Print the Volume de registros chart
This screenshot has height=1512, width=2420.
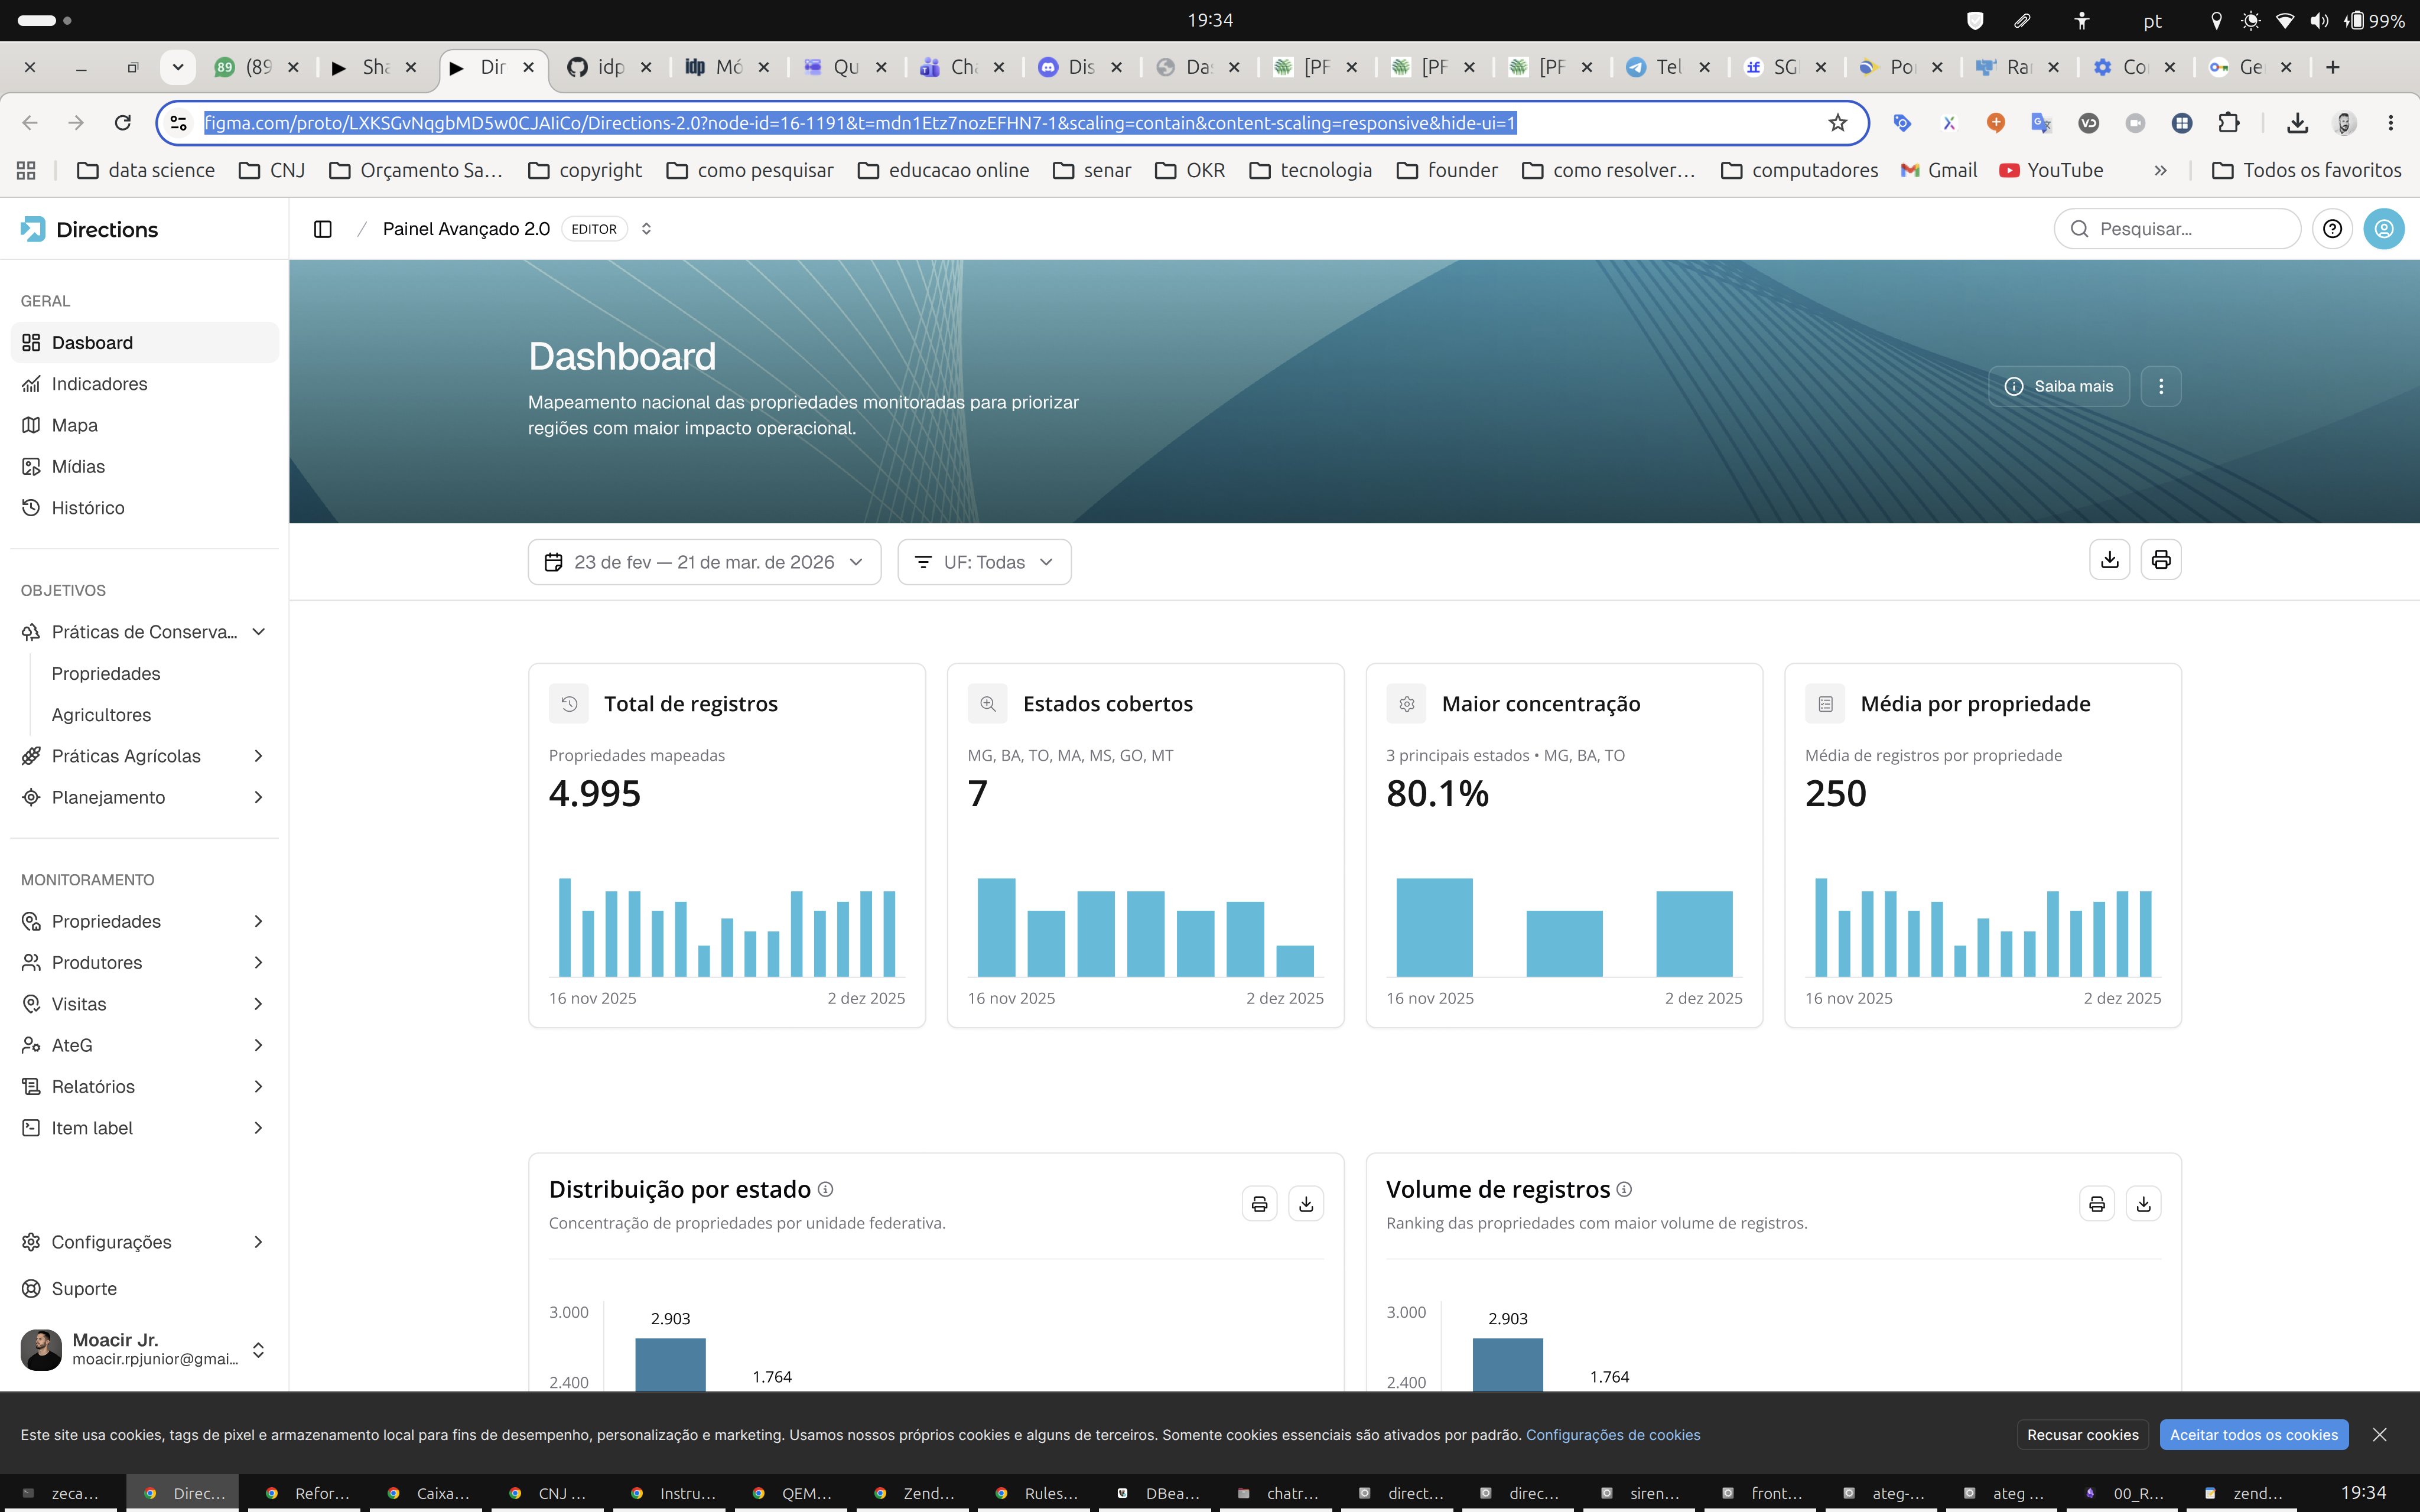coord(2097,1204)
